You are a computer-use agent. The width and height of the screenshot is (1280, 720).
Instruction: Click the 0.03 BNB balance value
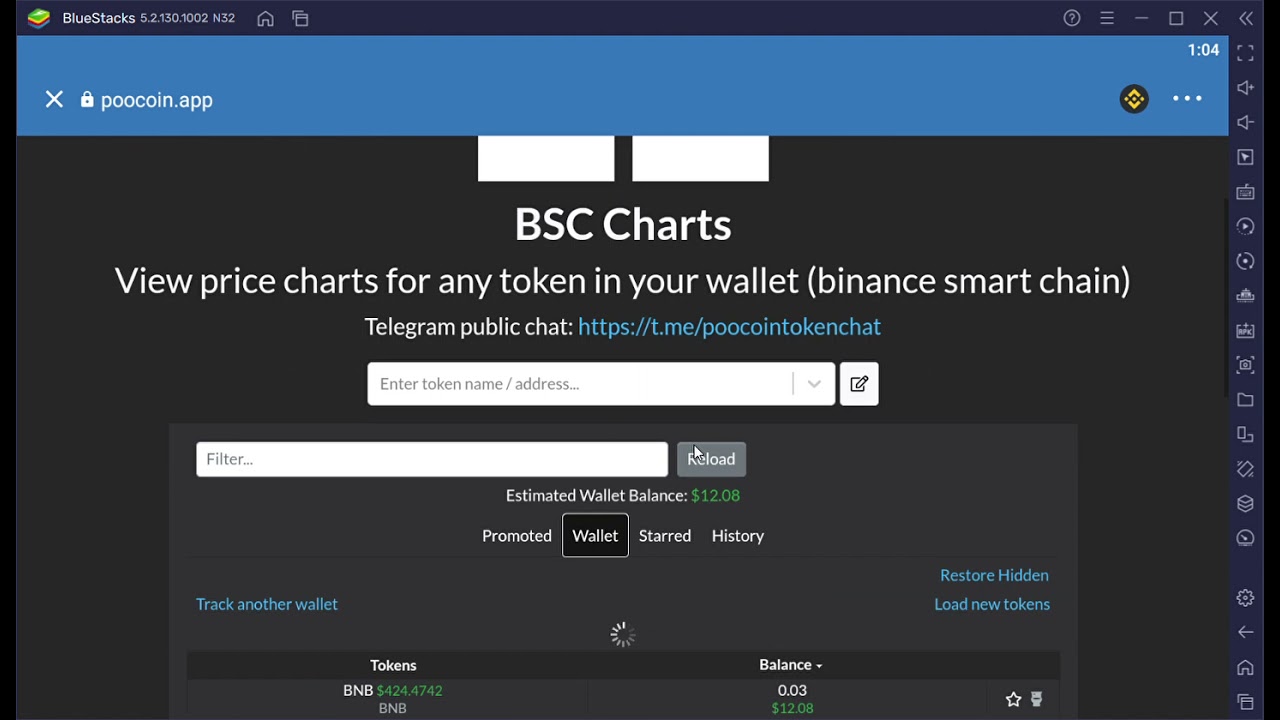click(792, 690)
